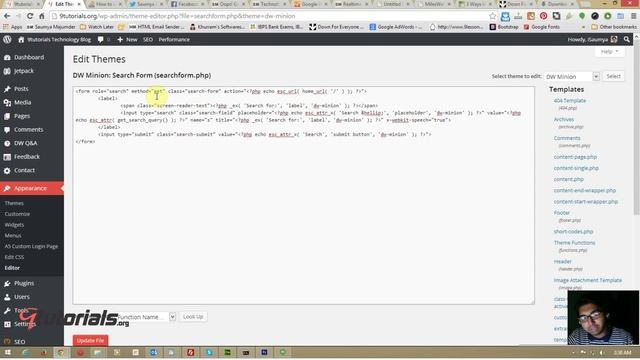Image resolution: width=640 pixels, height=360 pixels.
Task: Click the Comments bubble icon in sidebar
Action: point(7,130)
